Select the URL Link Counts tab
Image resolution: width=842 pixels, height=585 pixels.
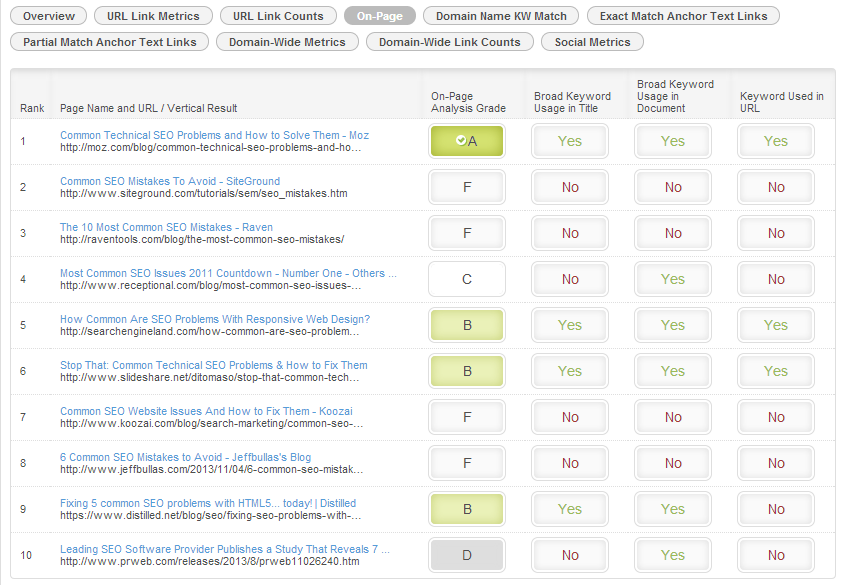click(278, 16)
